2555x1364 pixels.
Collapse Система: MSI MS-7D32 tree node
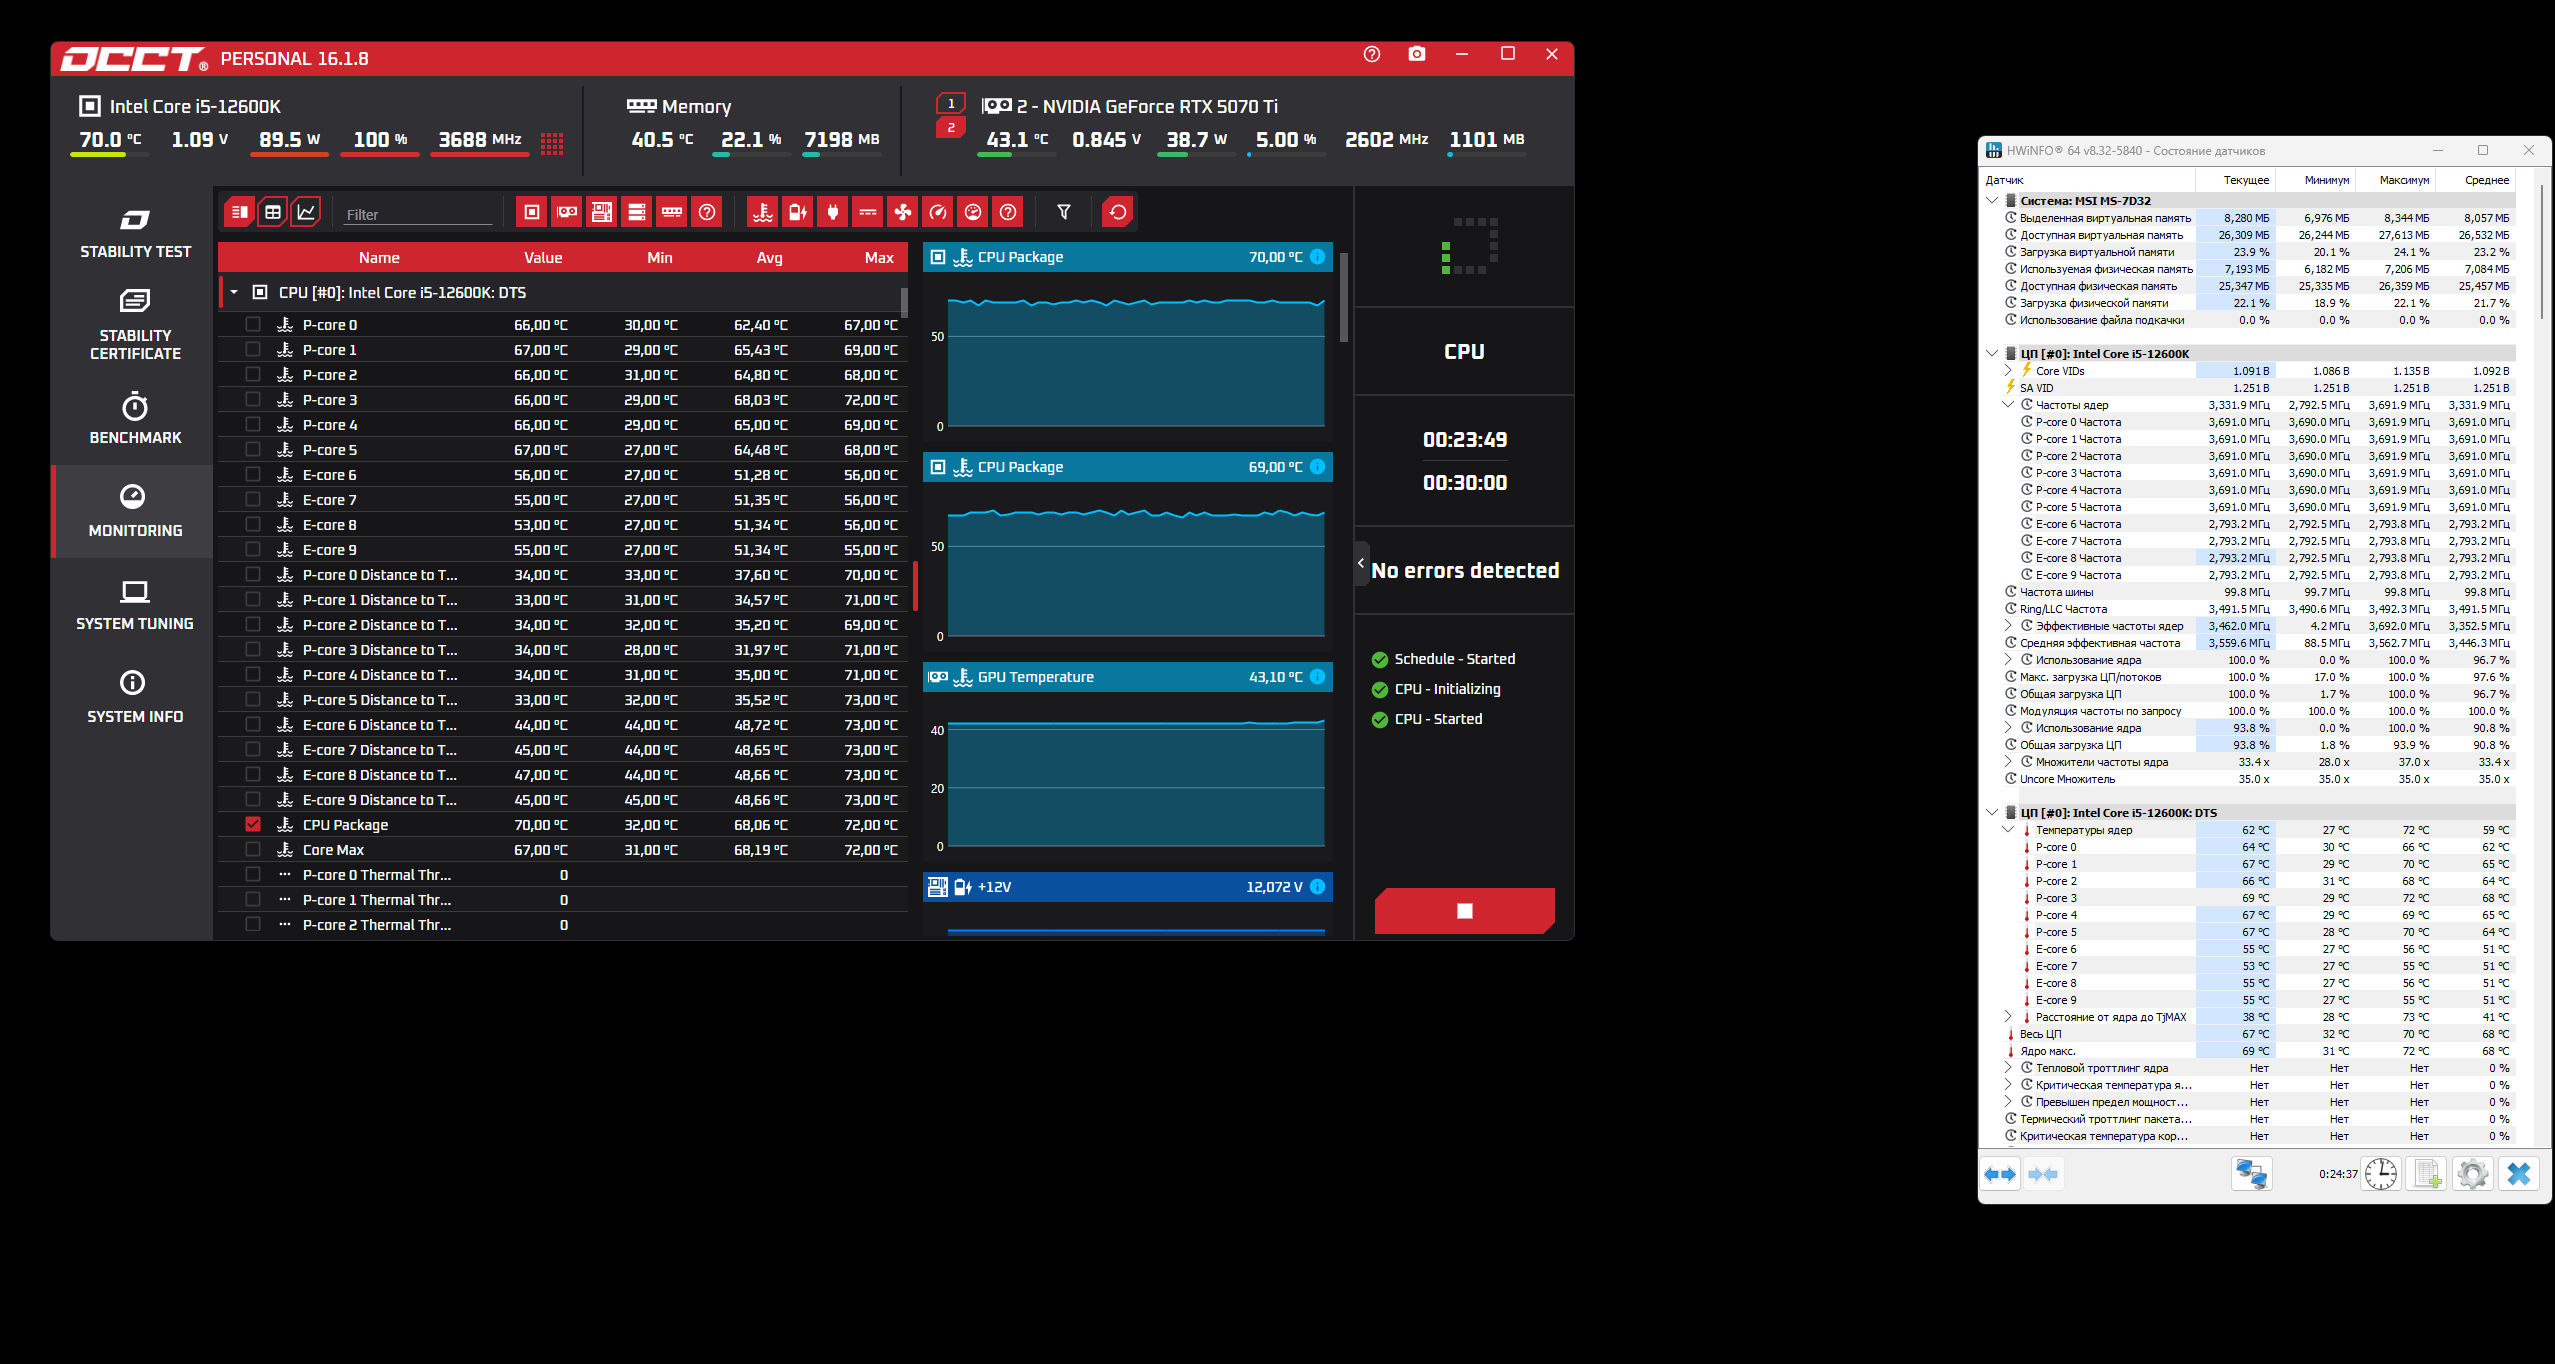1992,201
